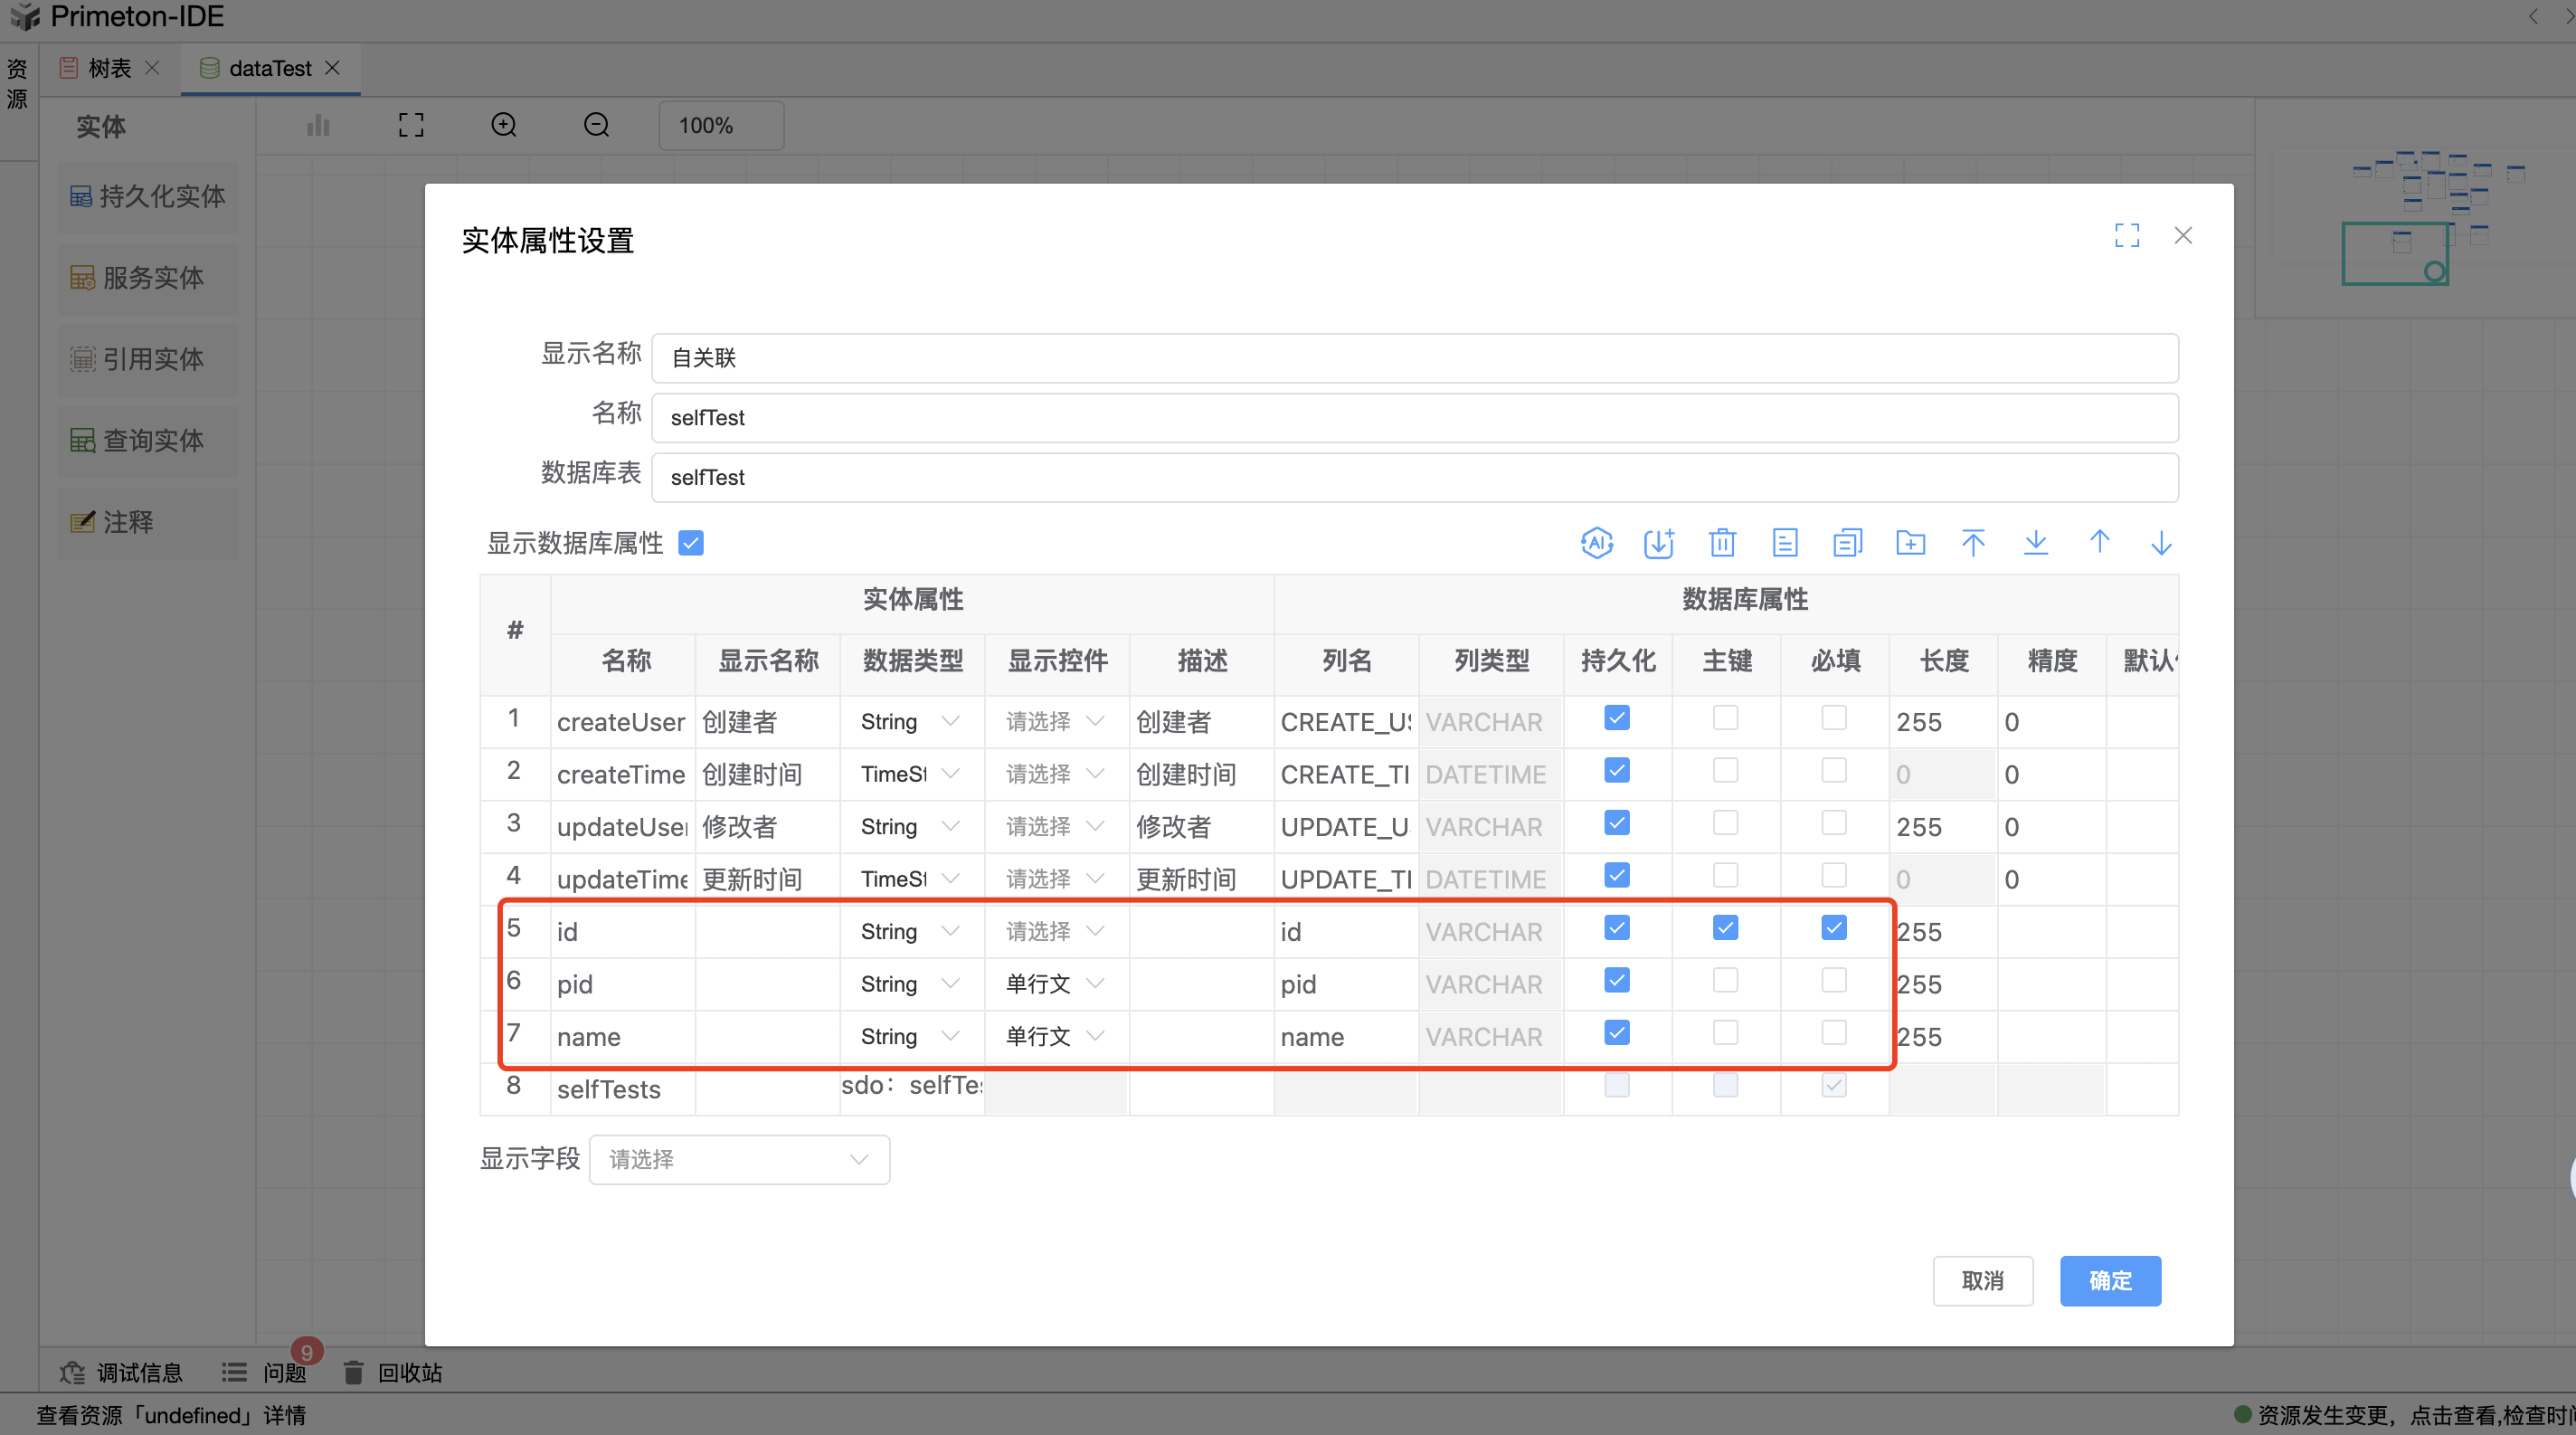Viewport: 2576px width, 1435px height.
Task: Click the 显示名称 input field
Action: [1414, 358]
